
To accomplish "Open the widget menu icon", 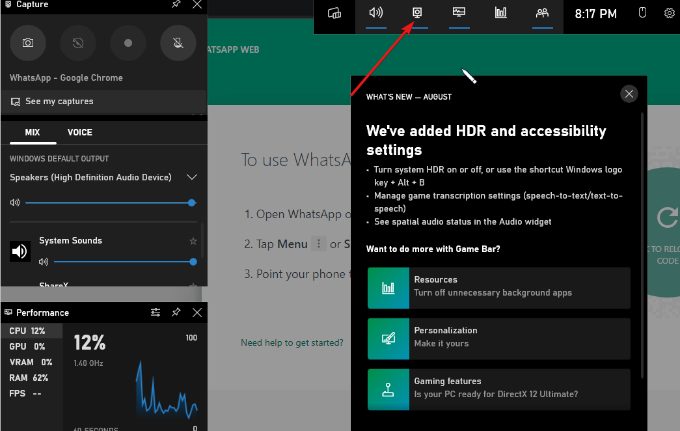I will click(x=334, y=13).
